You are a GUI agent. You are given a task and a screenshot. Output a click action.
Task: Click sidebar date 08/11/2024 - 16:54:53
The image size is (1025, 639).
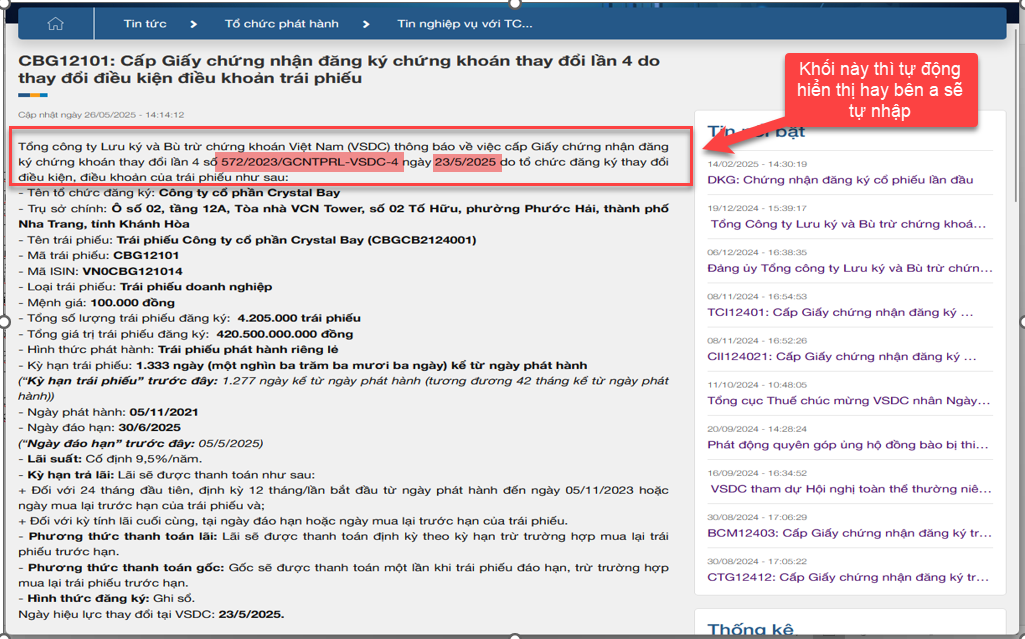tap(757, 296)
